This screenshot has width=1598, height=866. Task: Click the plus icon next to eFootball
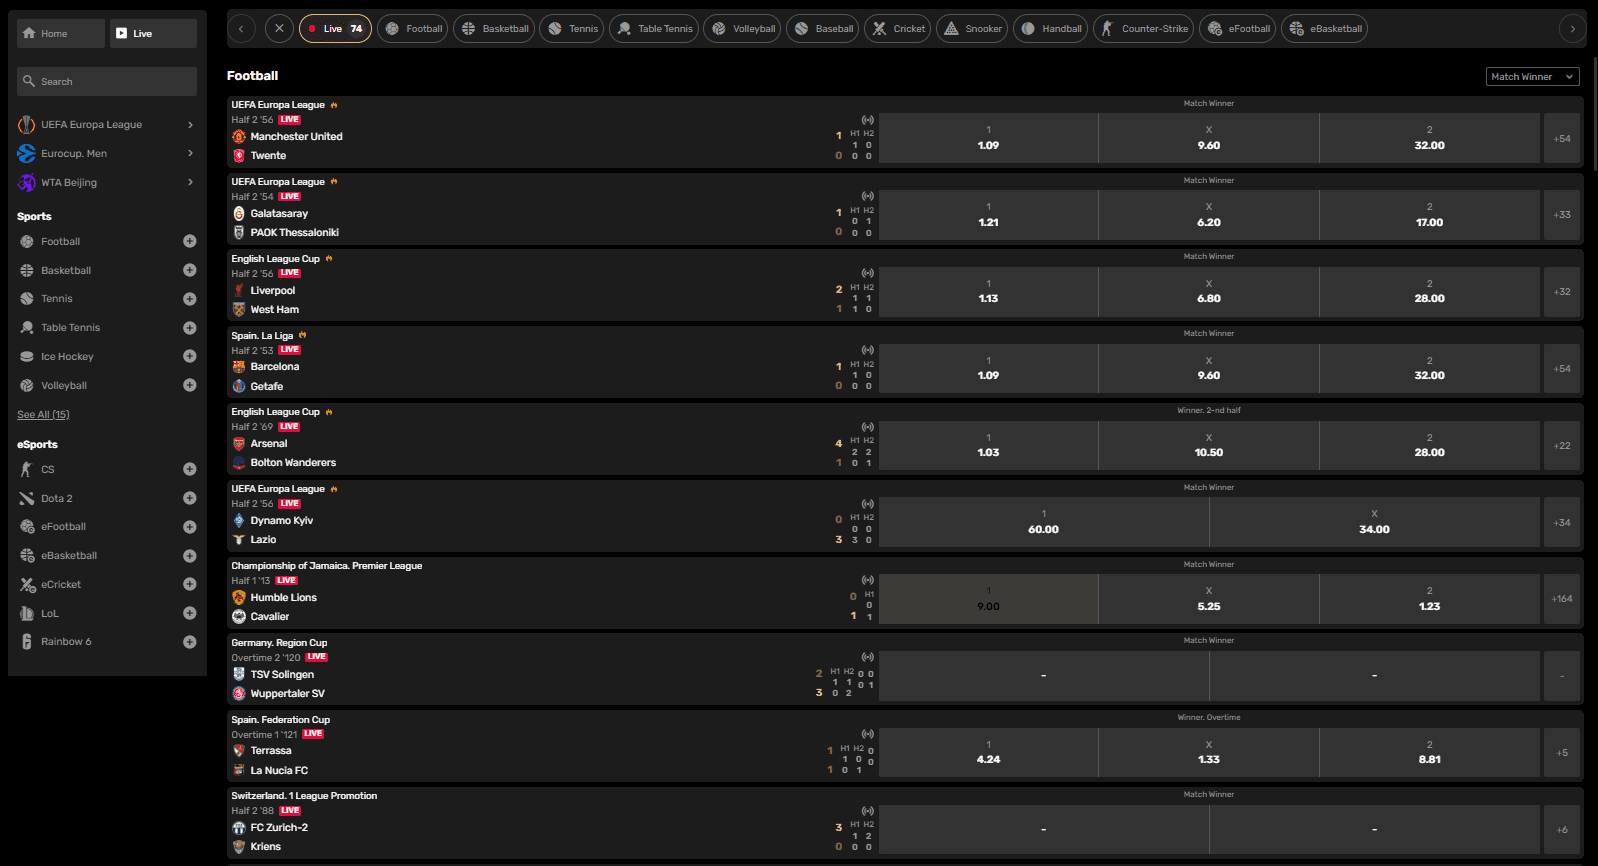190,527
